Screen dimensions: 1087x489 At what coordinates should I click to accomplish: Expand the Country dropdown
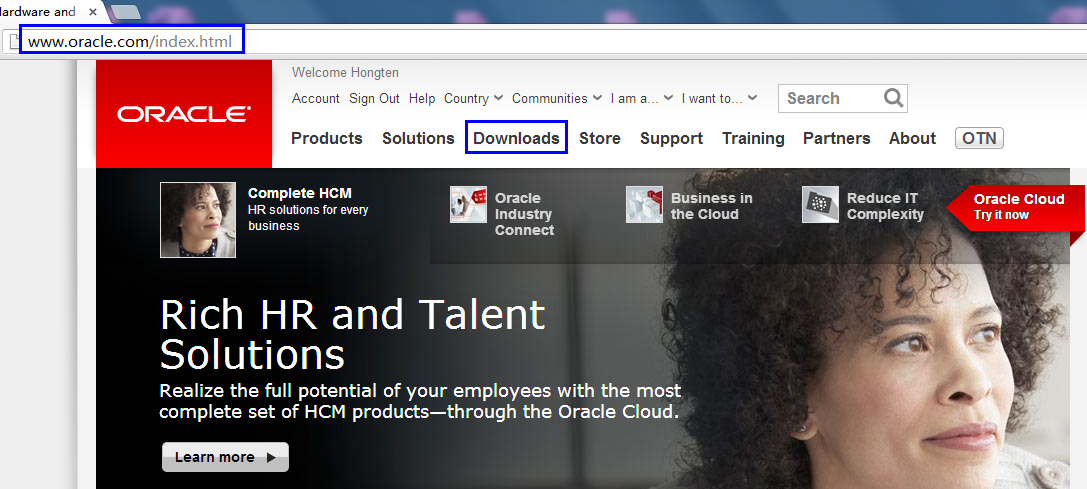[473, 98]
